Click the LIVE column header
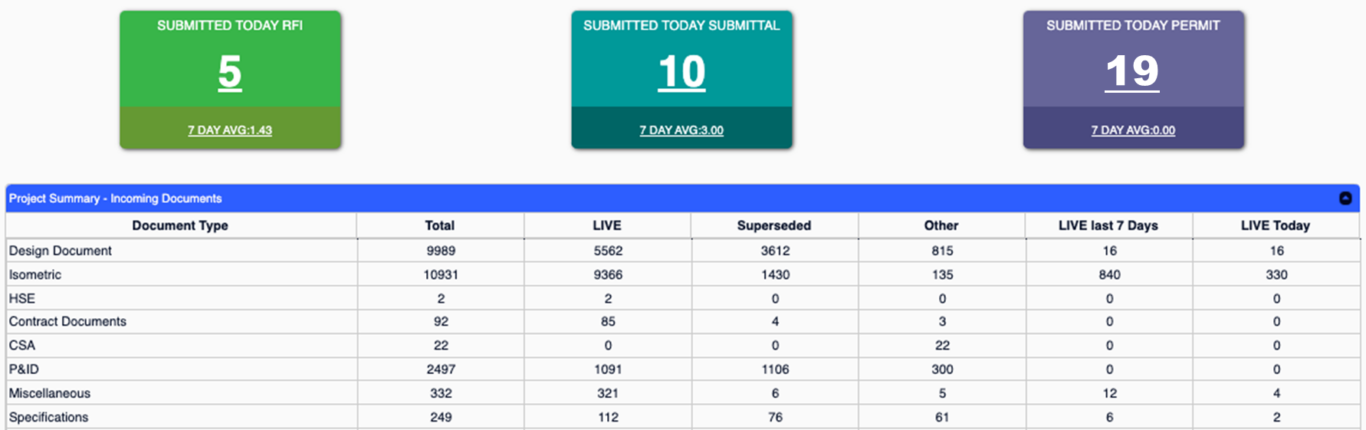The height and width of the screenshot is (430, 1366). (607, 226)
